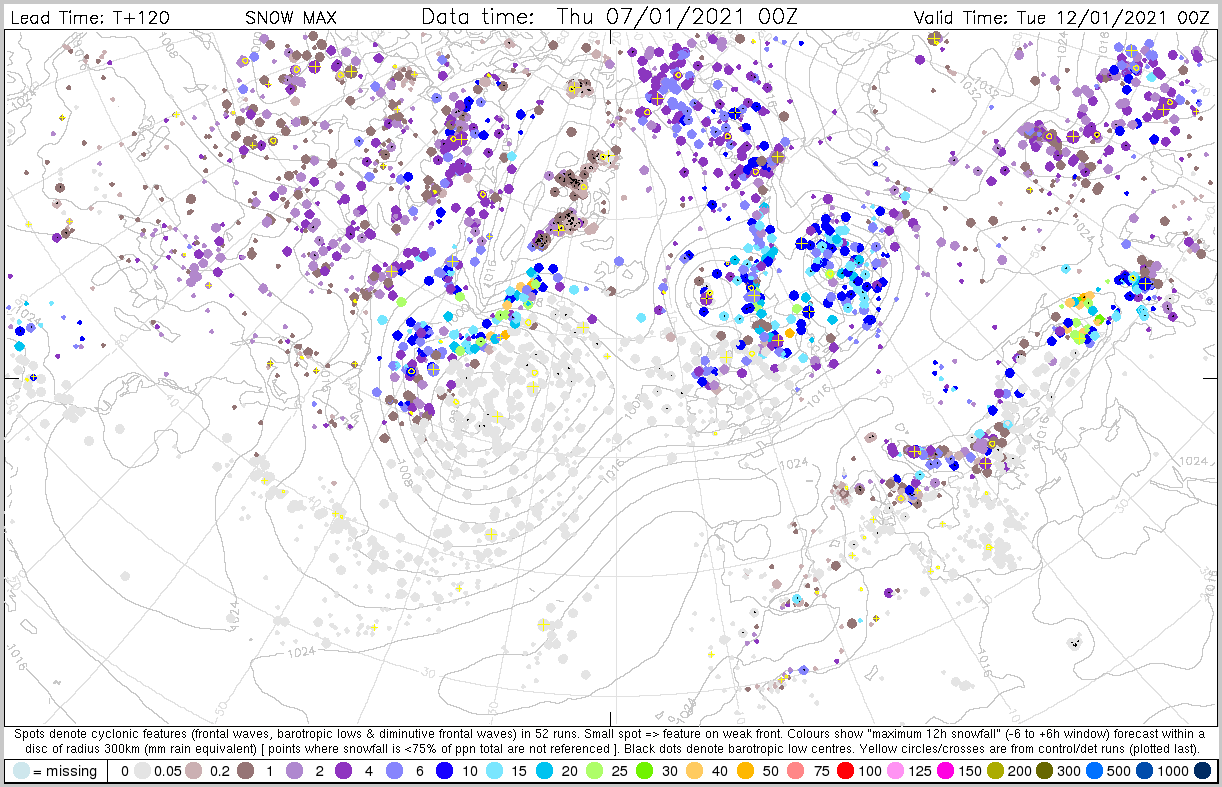Viewport: 1222px width, 787px height.
Task: Click the pale pink swatch between 0.05 and 0.2
Action: (x=193, y=771)
